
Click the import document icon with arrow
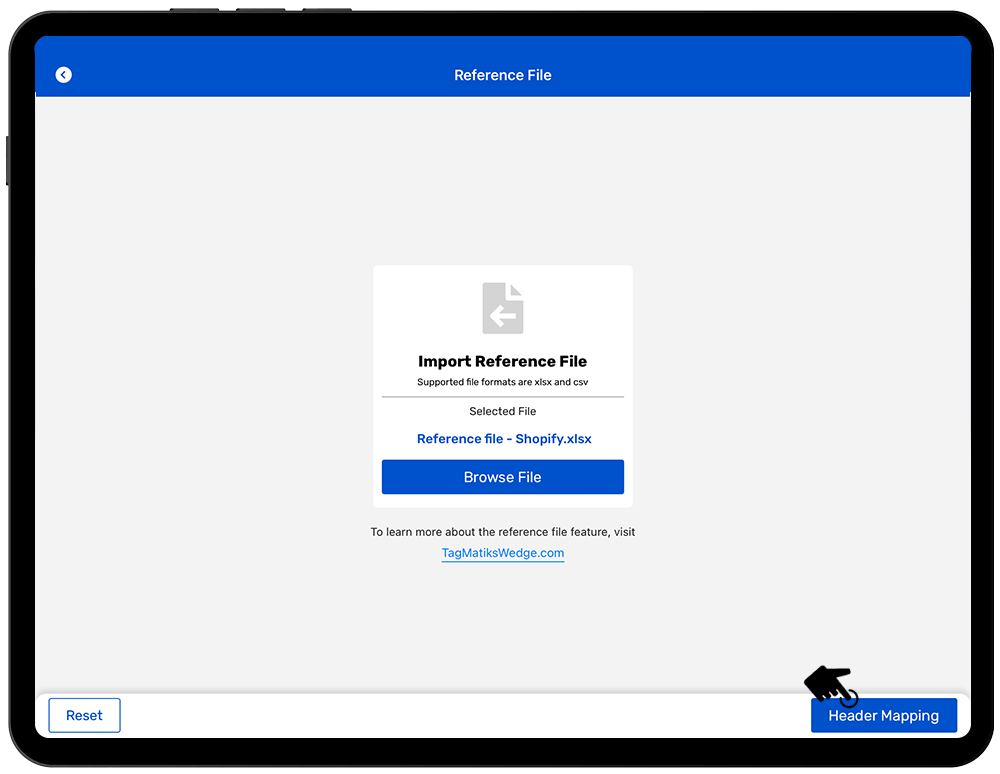[x=503, y=308]
